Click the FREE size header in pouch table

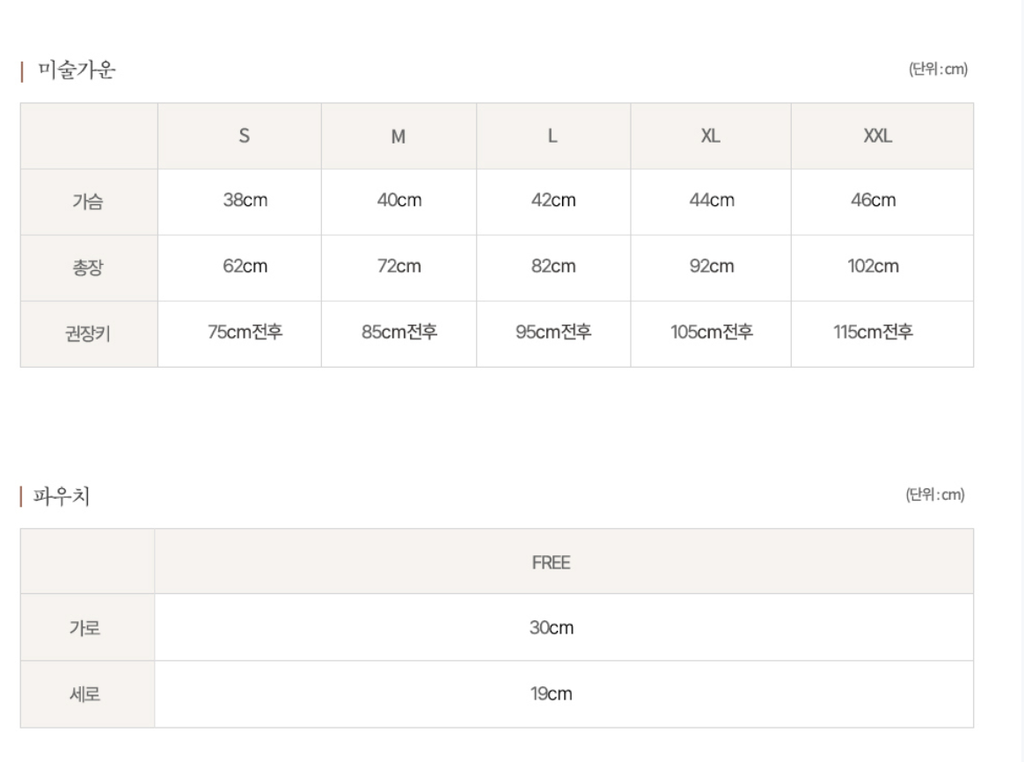[x=551, y=562]
